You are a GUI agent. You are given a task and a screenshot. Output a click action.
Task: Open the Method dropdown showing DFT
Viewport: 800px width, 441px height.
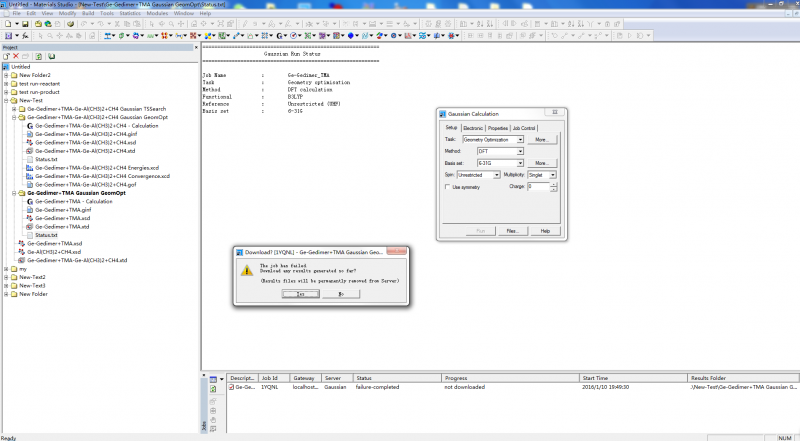[x=520, y=151]
